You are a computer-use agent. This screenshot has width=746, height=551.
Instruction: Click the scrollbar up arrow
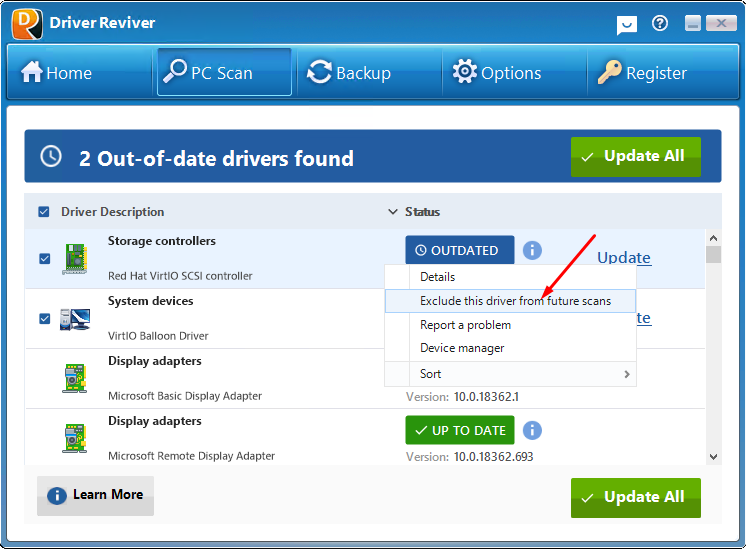tap(713, 237)
